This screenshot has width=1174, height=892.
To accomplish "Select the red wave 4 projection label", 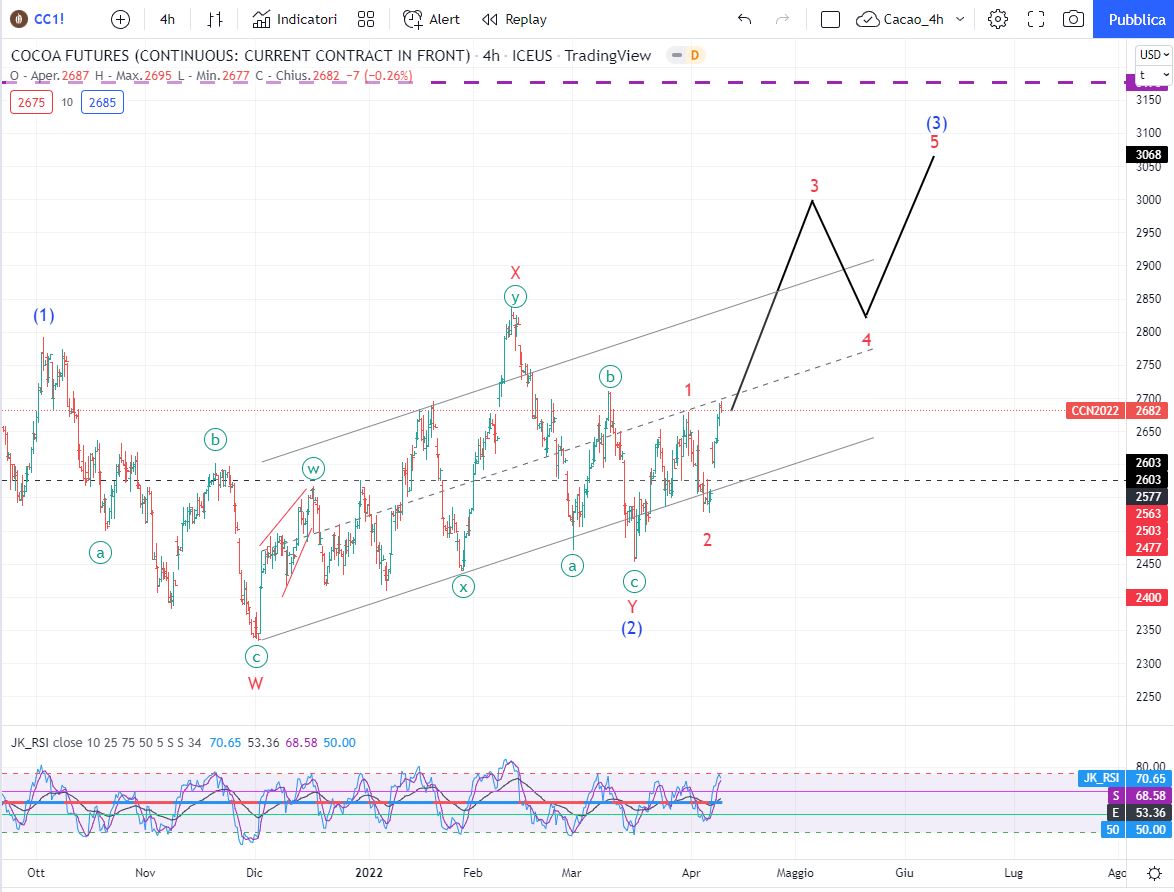I will tap(866, 340).
